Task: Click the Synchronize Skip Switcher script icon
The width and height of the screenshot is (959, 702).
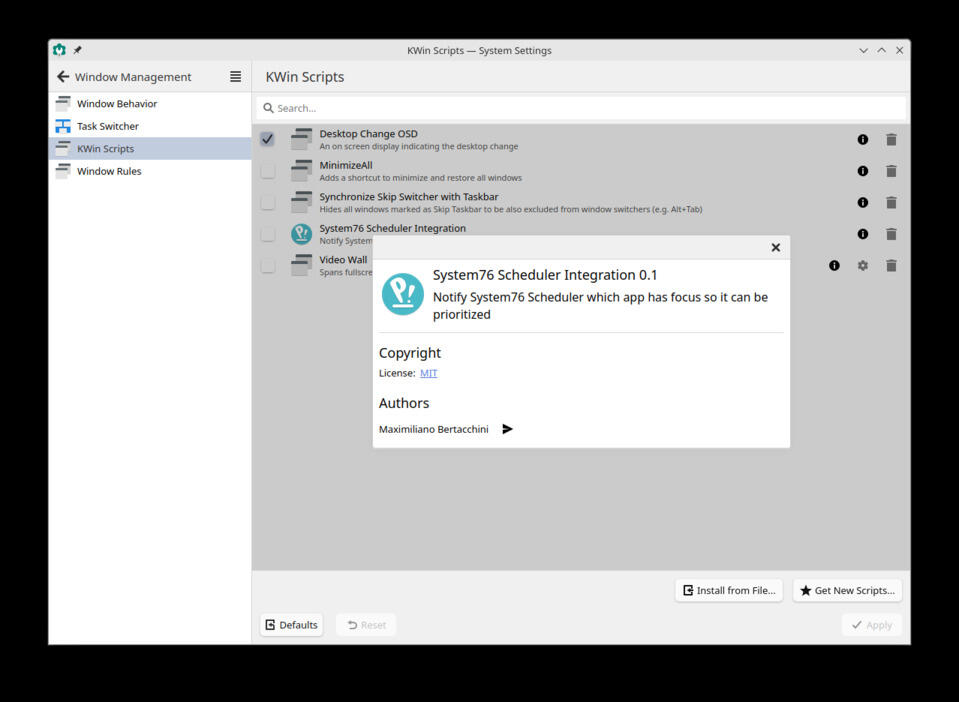Action: tap(302, 202)
